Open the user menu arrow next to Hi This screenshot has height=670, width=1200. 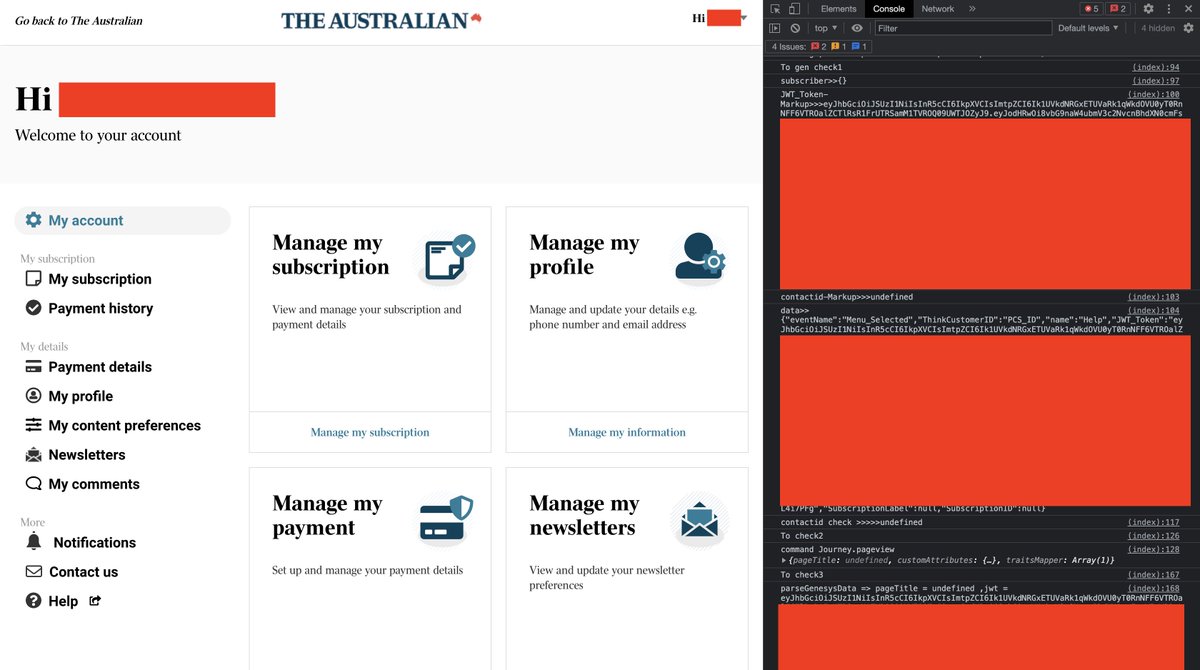click(744, 18)
